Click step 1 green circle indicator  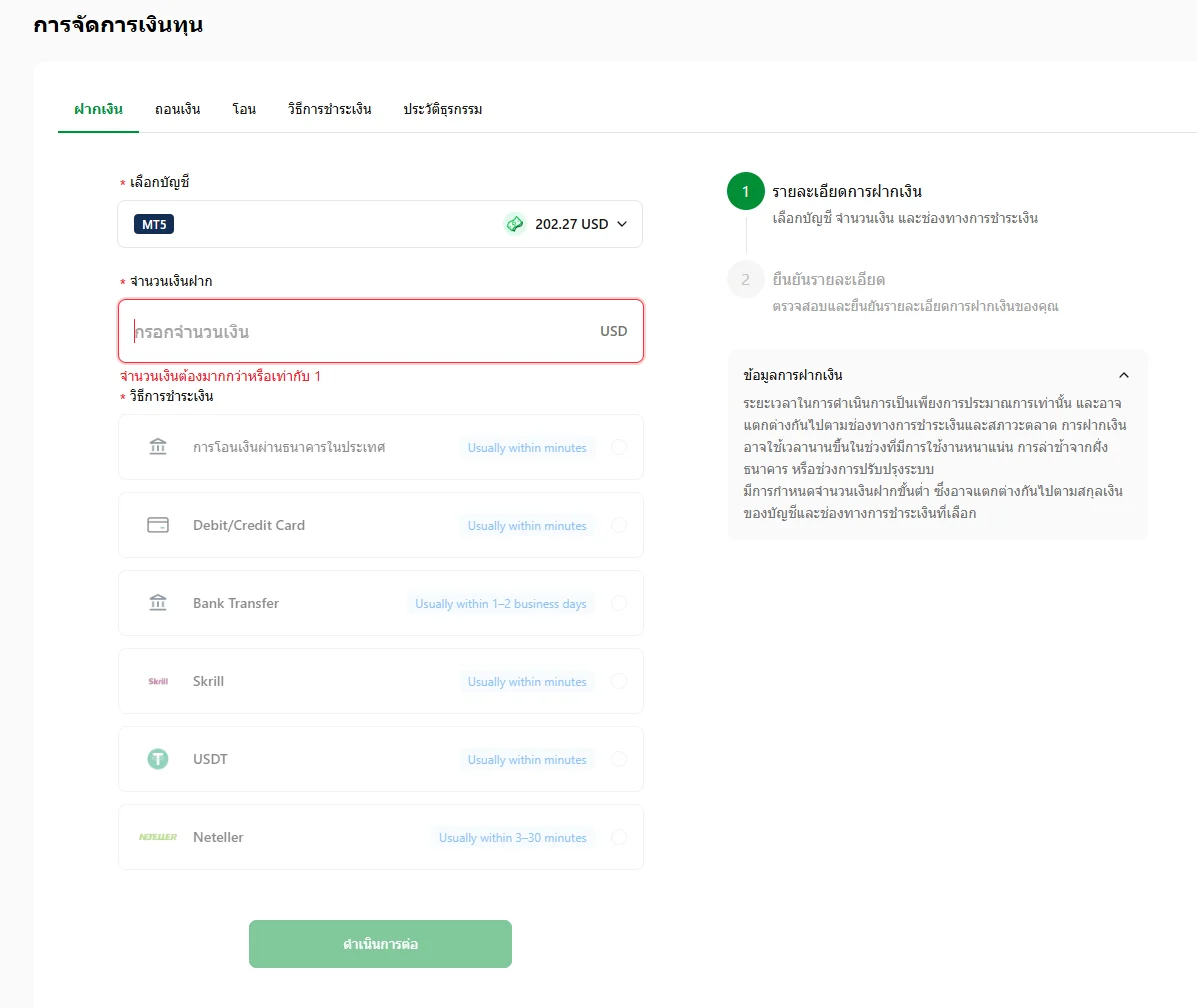coord(746,191)
